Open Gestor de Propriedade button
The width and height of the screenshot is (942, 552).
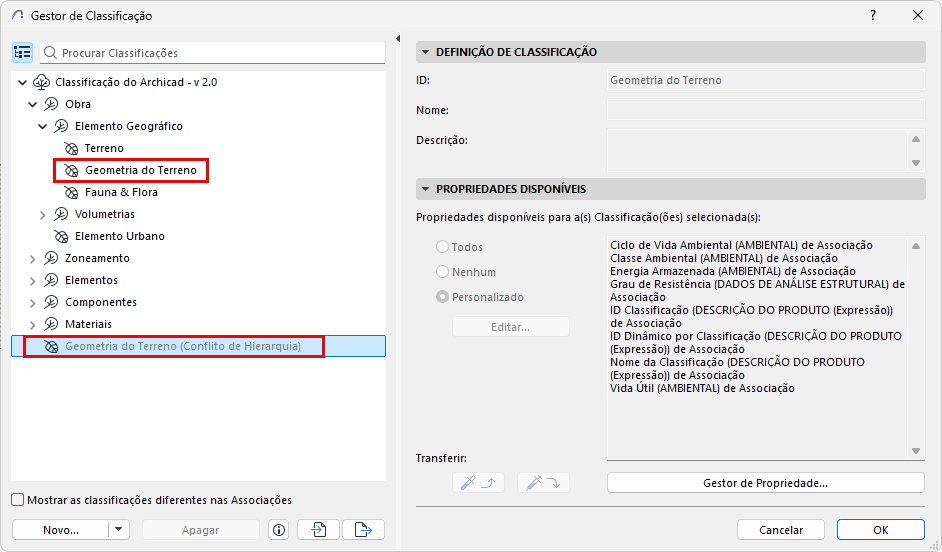coord(765,483)
